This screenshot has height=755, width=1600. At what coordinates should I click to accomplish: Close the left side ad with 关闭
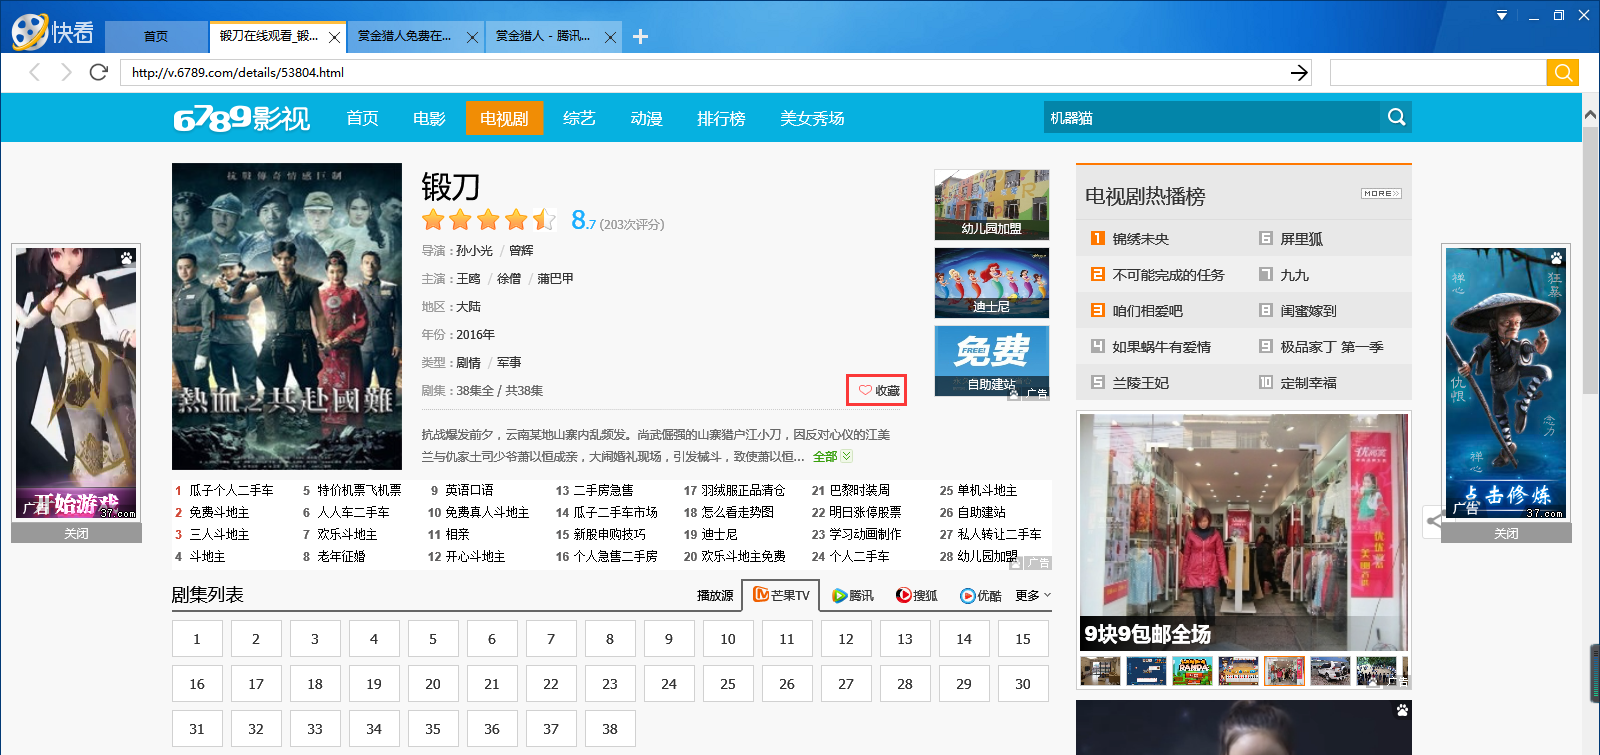point(76,533)
